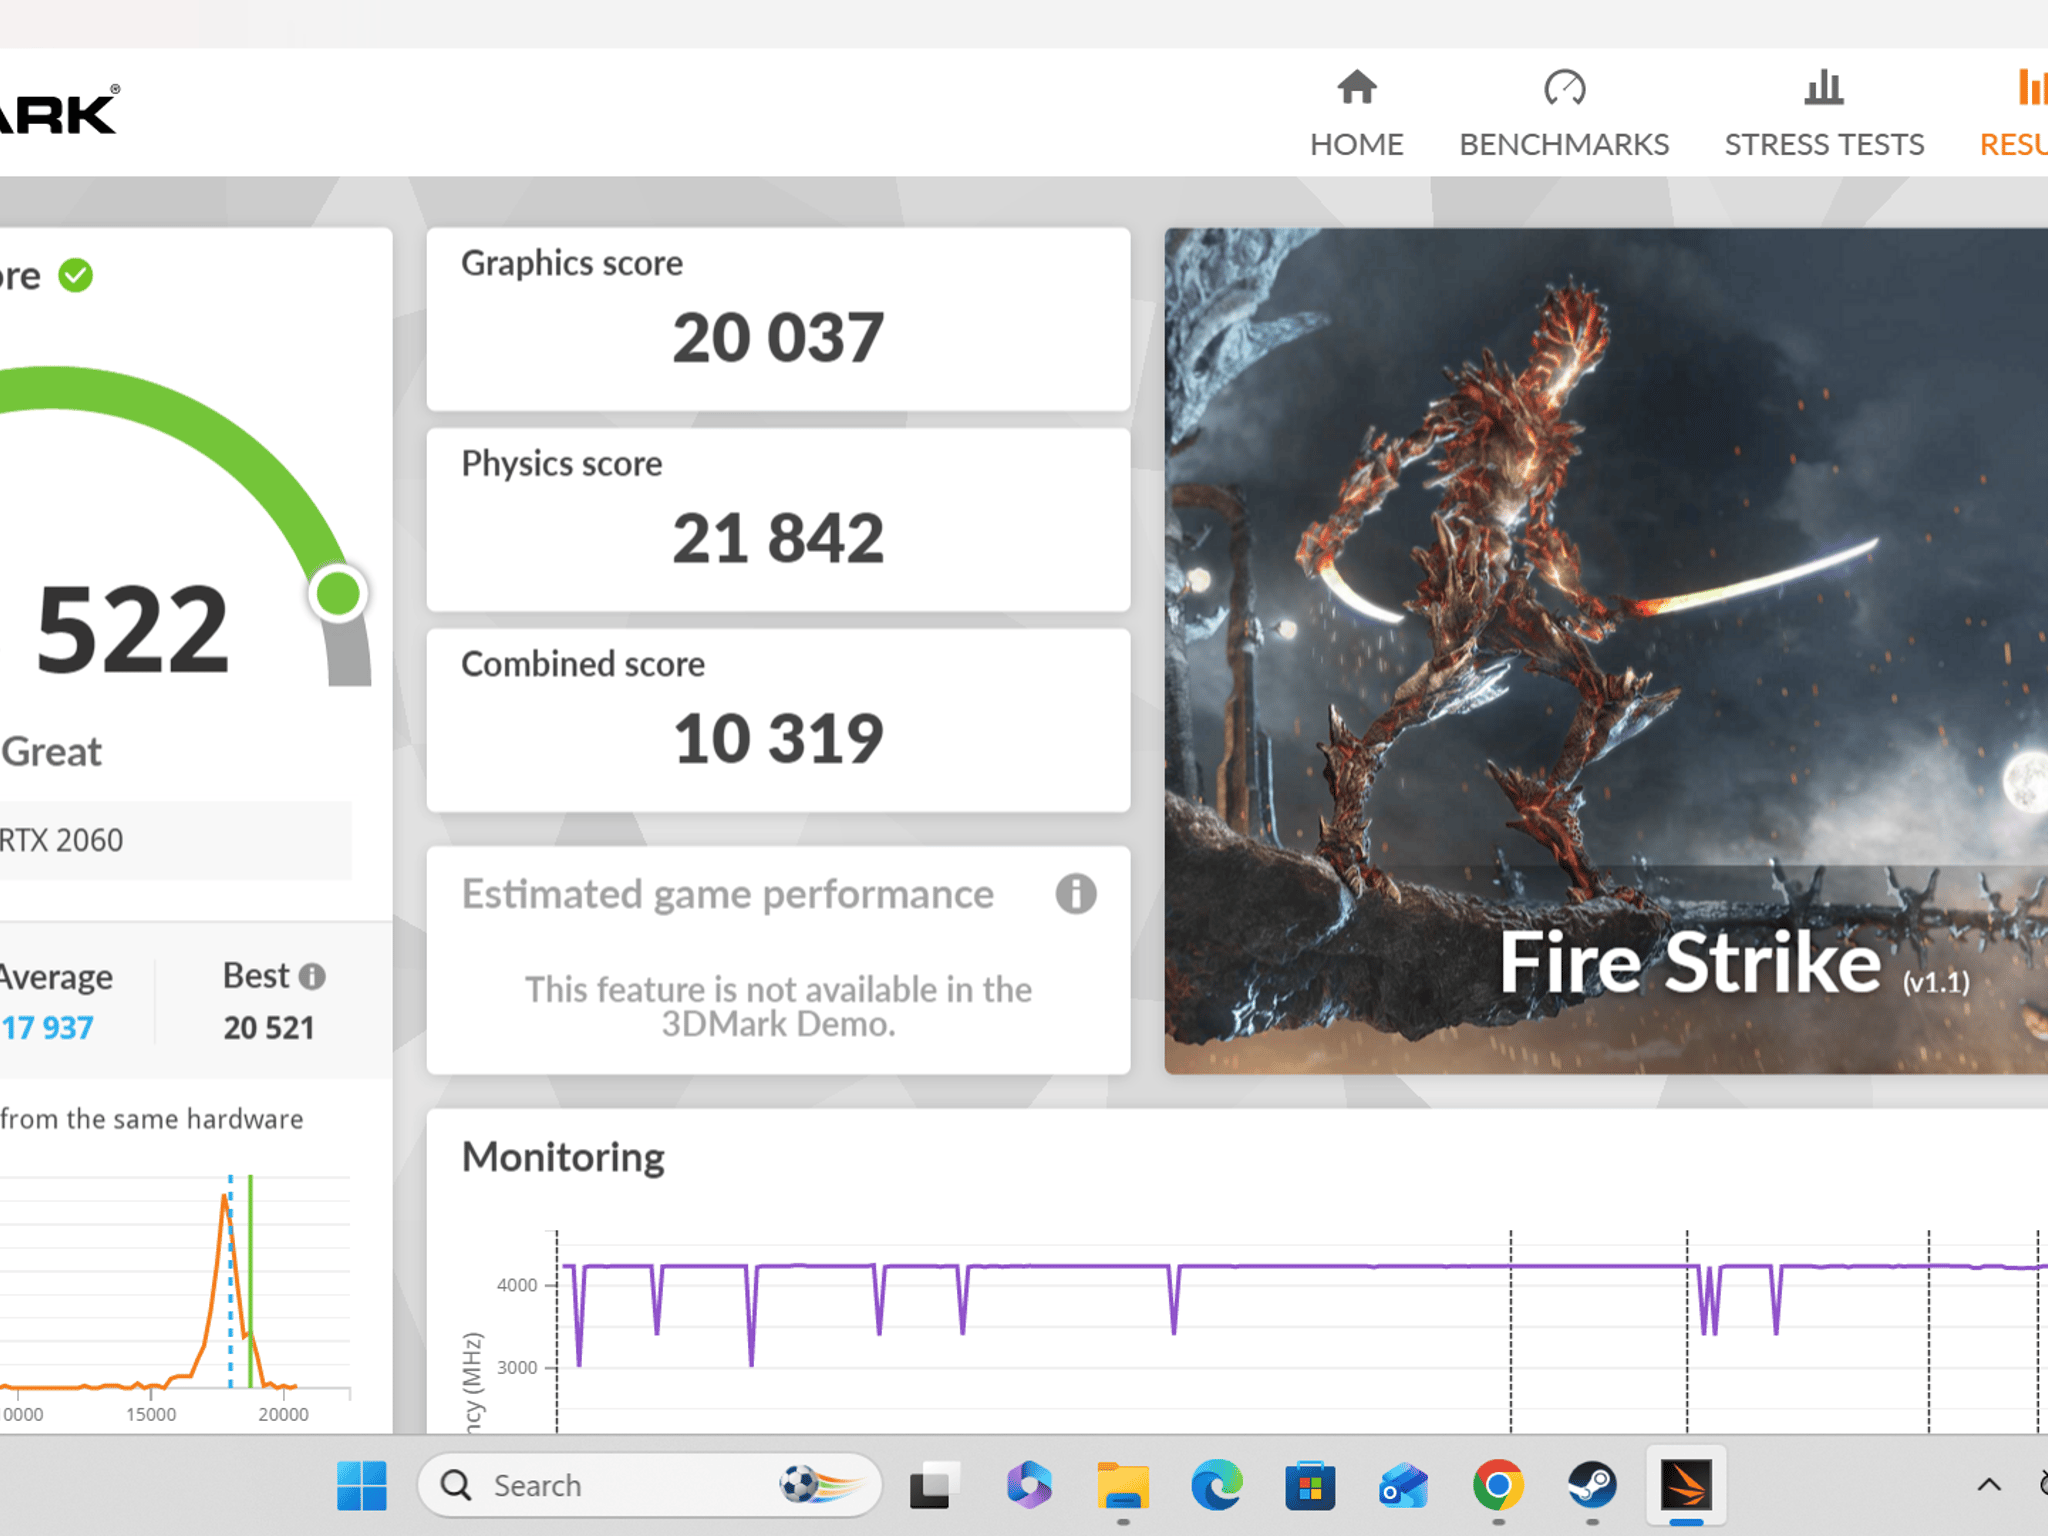This screenshot has width=2048, height=1536.
Task: Click the RTX 2060 hardware field
Action: [176, 840]
